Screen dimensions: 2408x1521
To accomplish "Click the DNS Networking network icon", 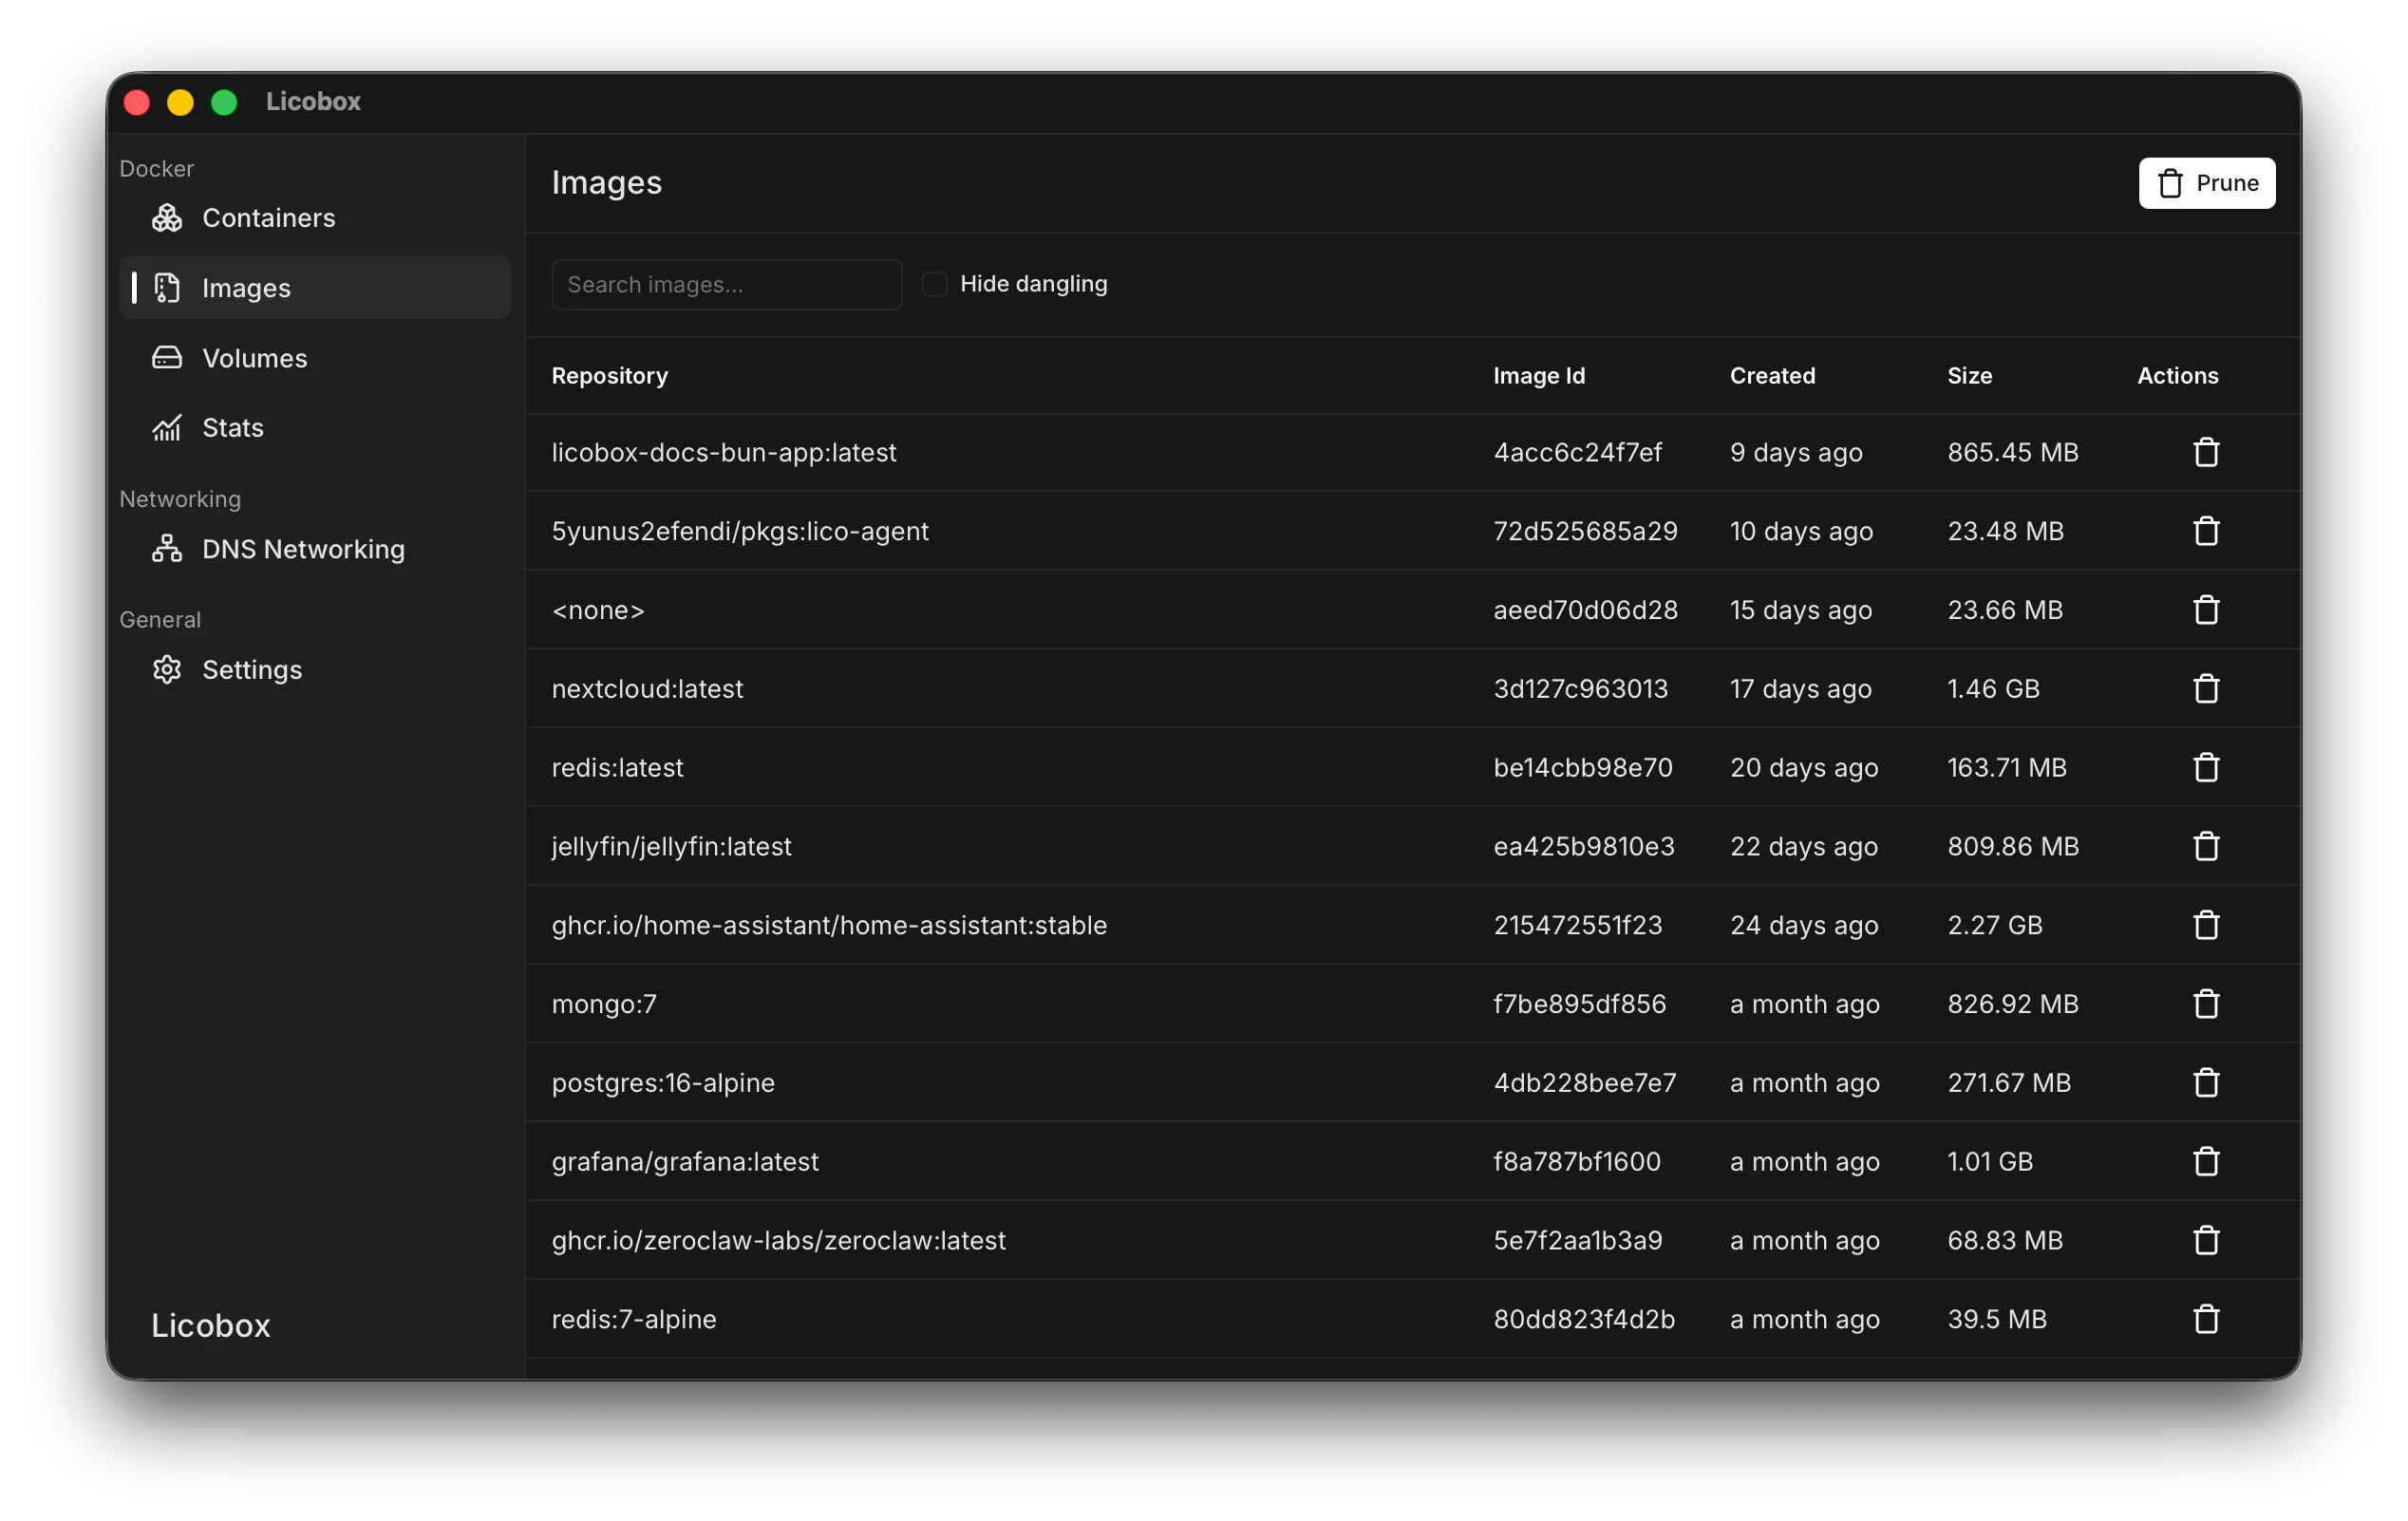I will coord(167,549).
